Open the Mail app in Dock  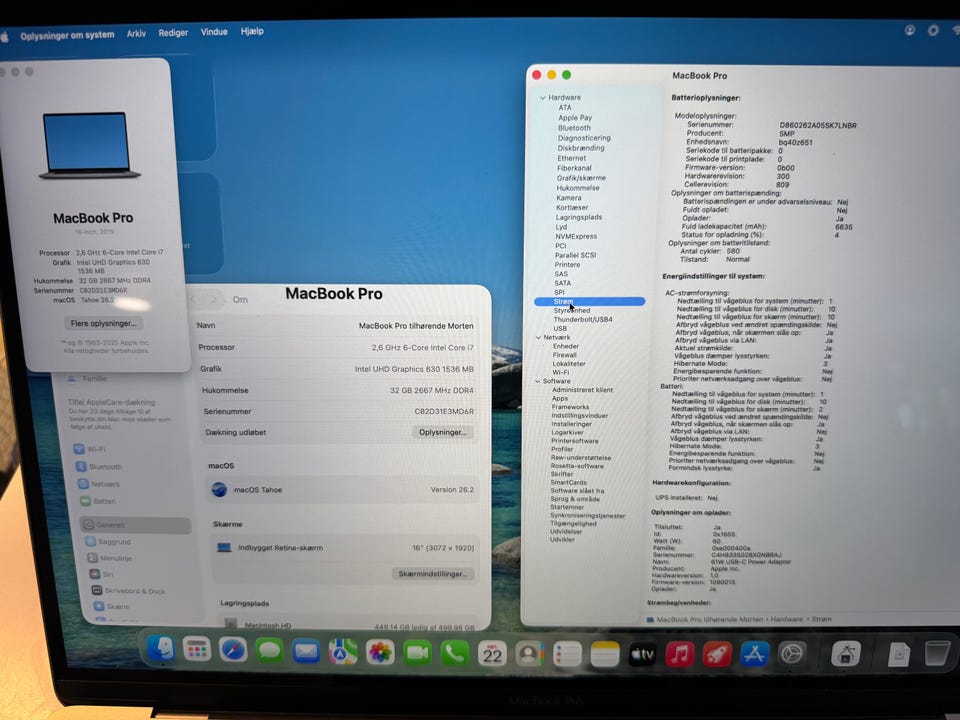coord(306,651)
